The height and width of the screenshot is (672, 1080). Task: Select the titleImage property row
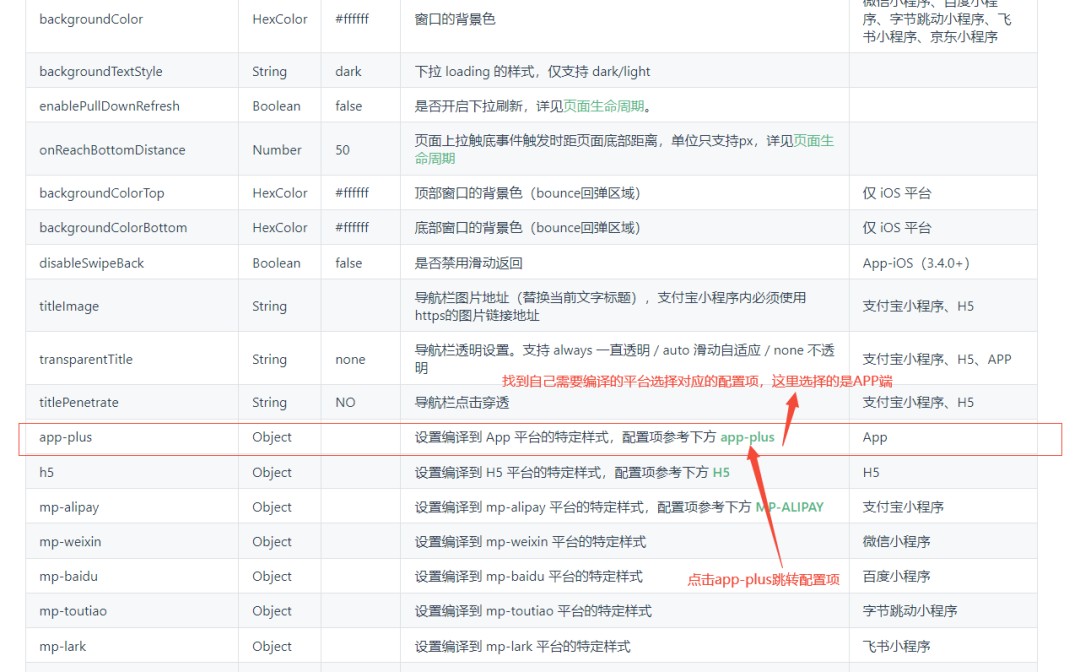click(x=71, y=306)
